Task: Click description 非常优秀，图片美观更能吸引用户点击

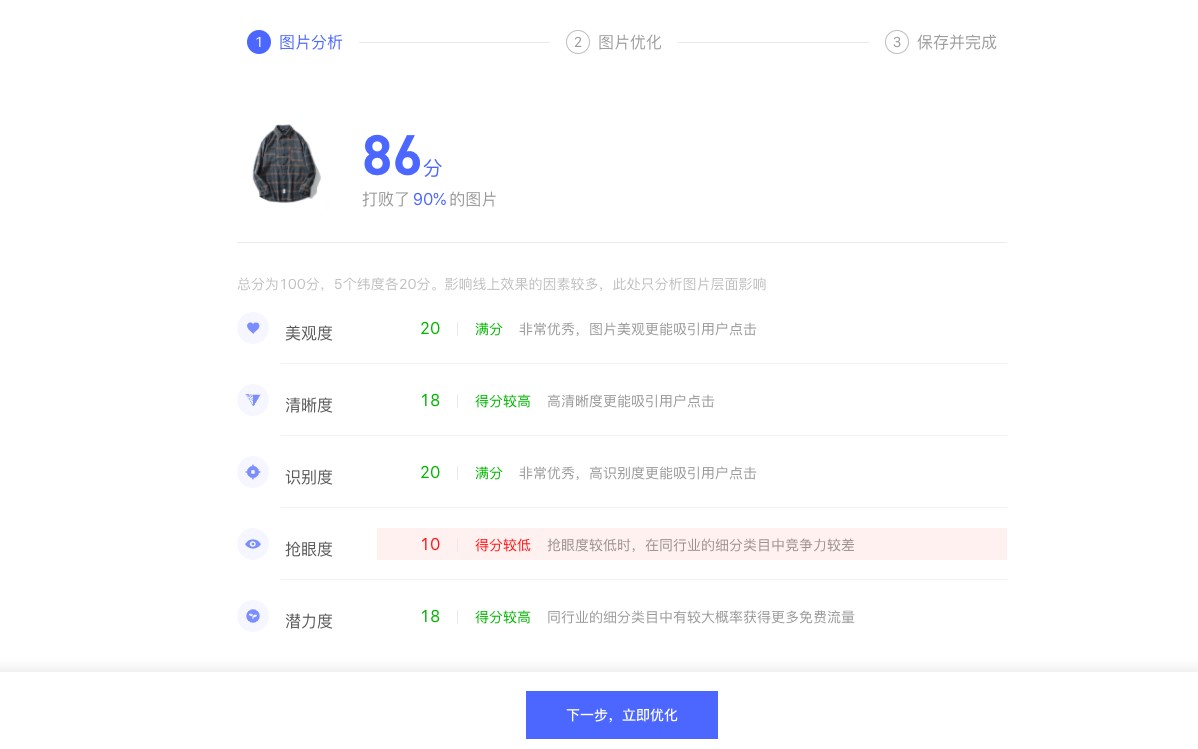Action: [x=638, y=329]
